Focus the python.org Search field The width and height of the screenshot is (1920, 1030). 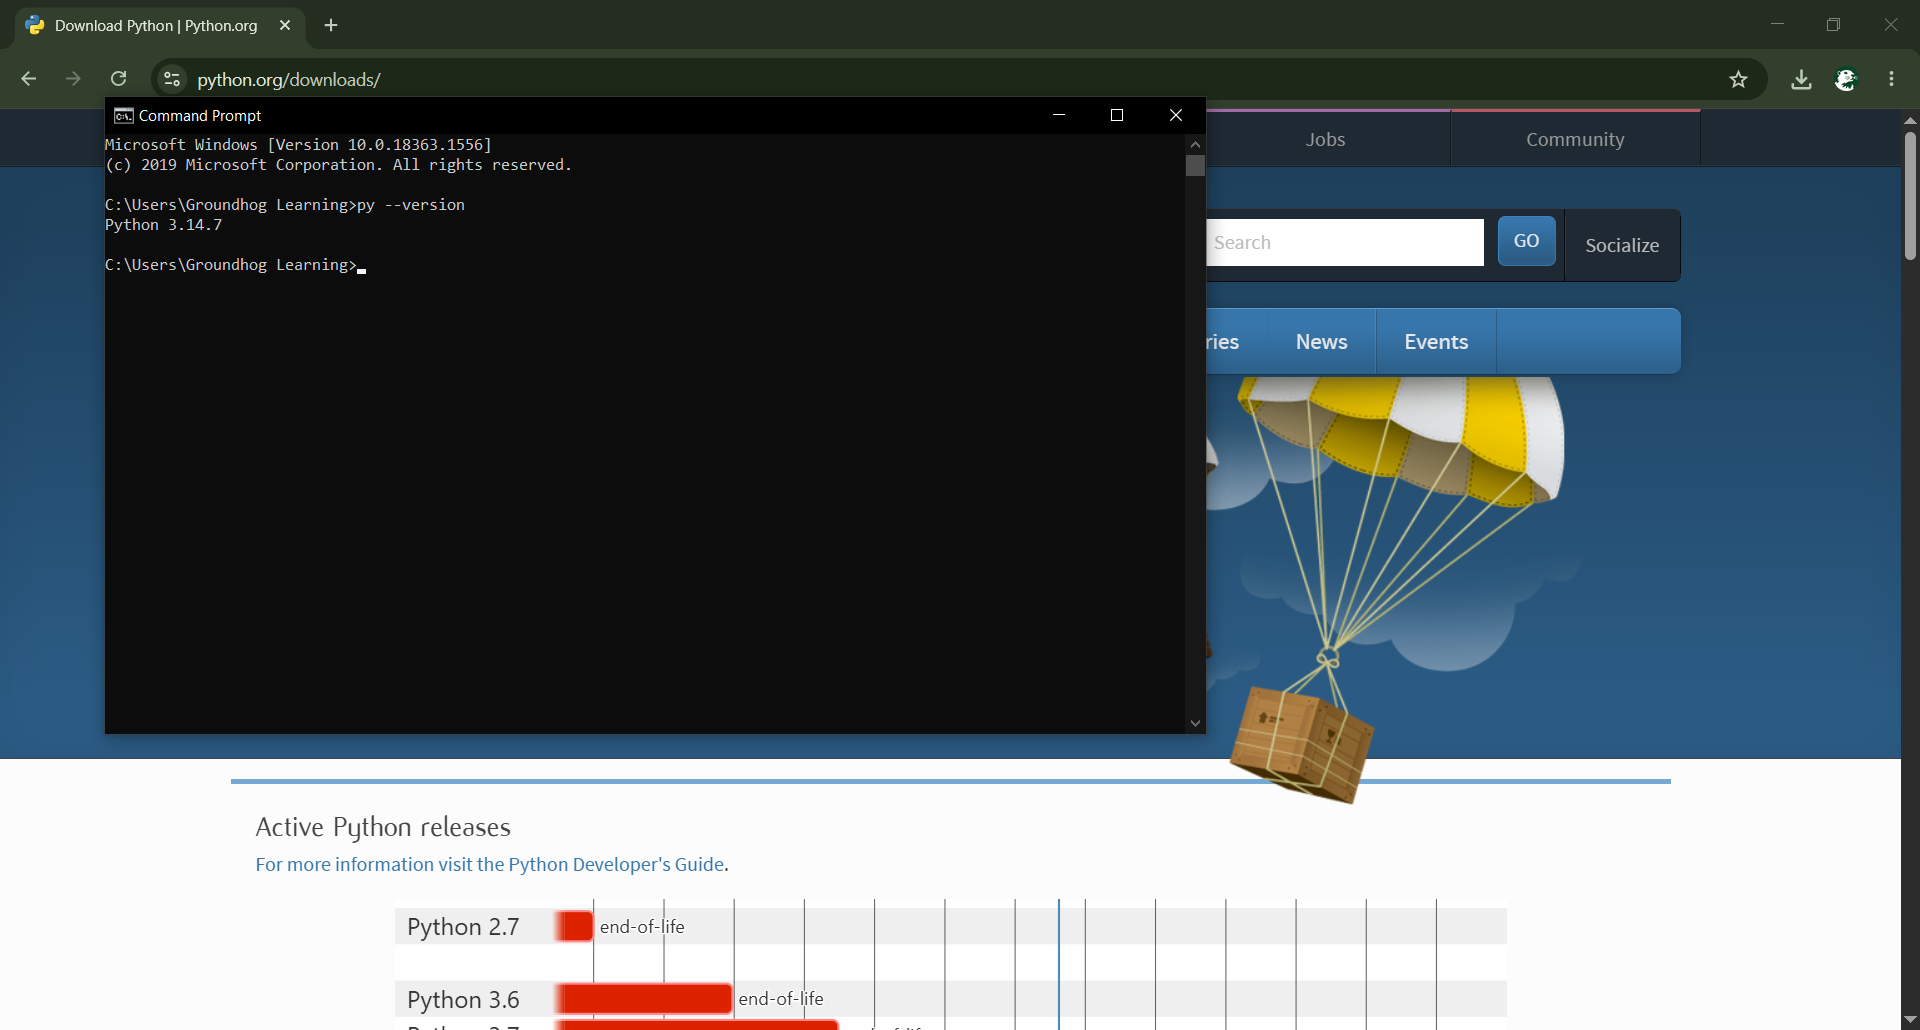[1345, 243]
